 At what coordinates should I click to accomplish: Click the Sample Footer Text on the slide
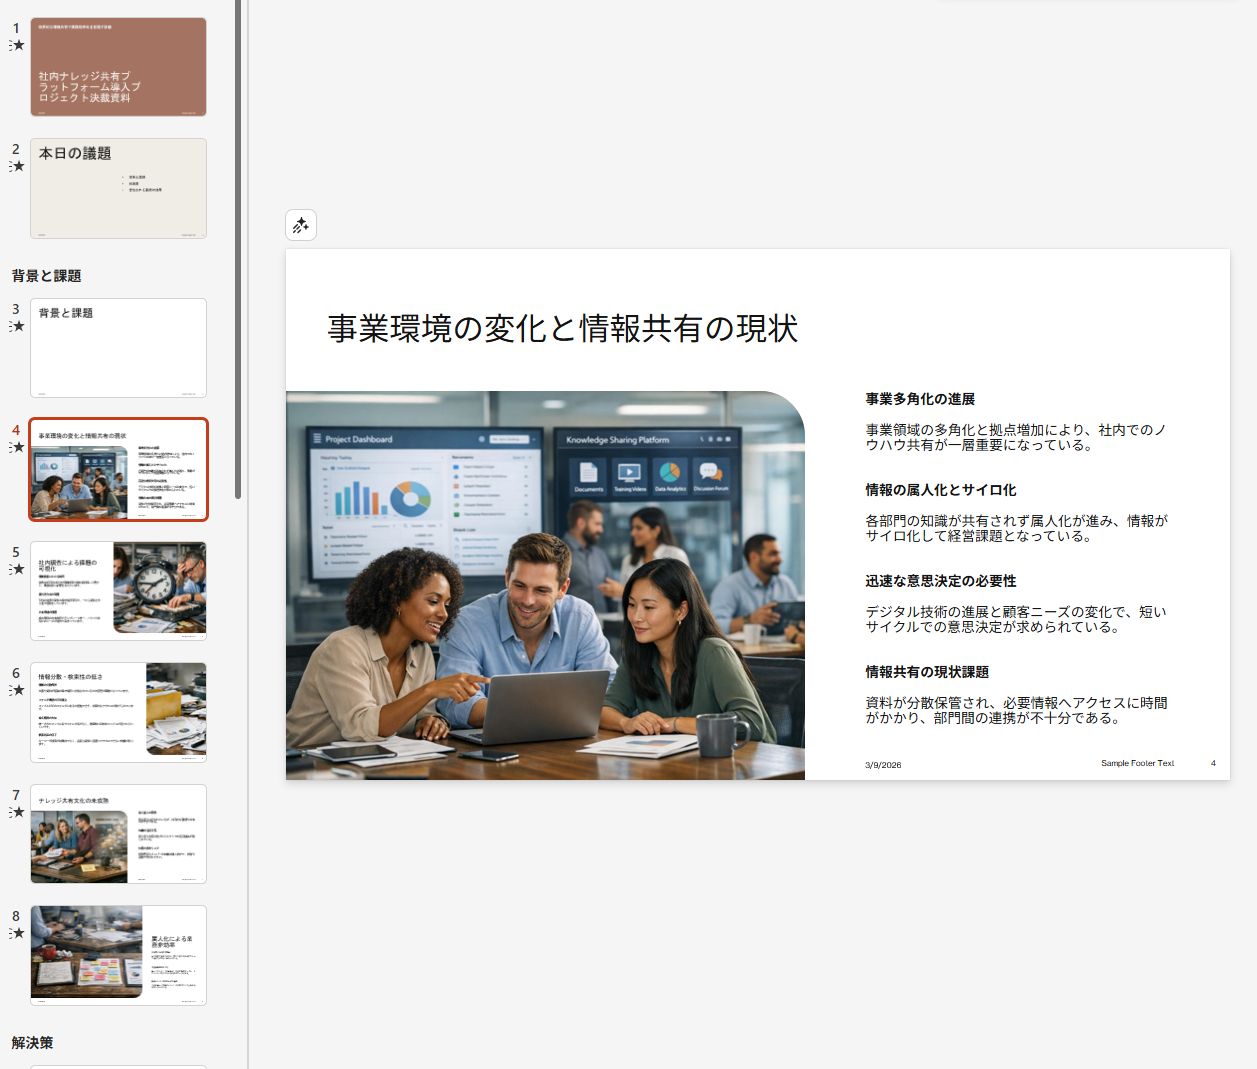[x=1137, y=763]
